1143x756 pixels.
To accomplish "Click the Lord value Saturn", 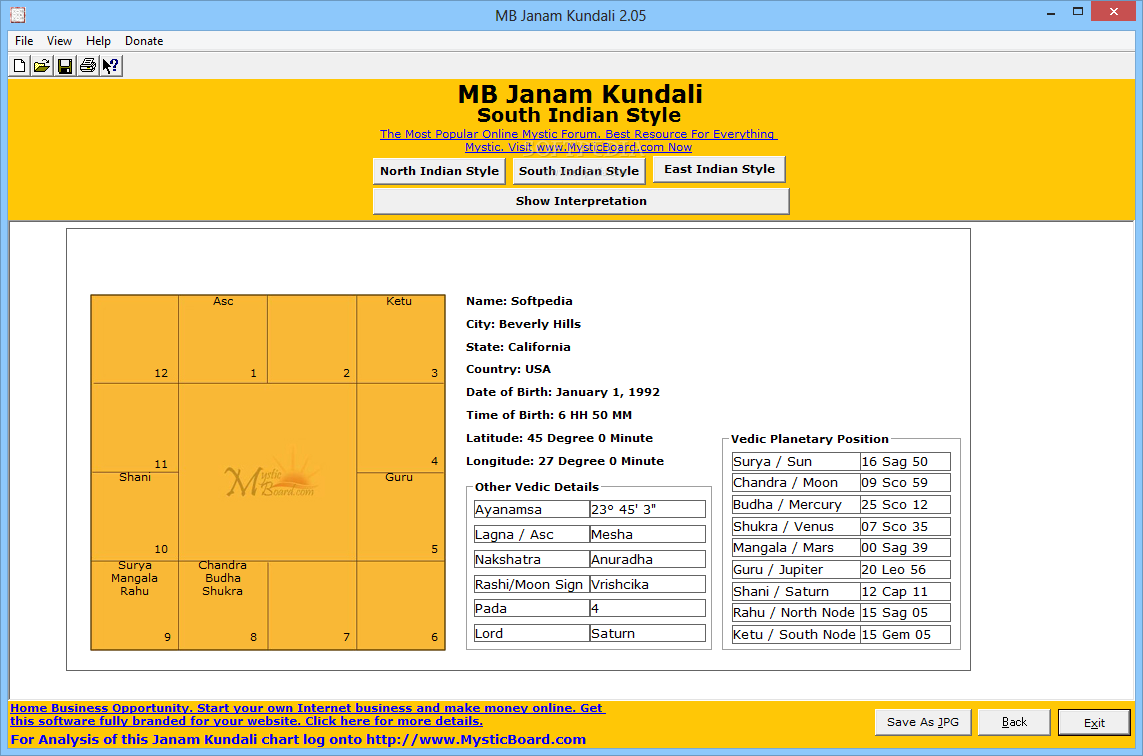I will [647, 634].
